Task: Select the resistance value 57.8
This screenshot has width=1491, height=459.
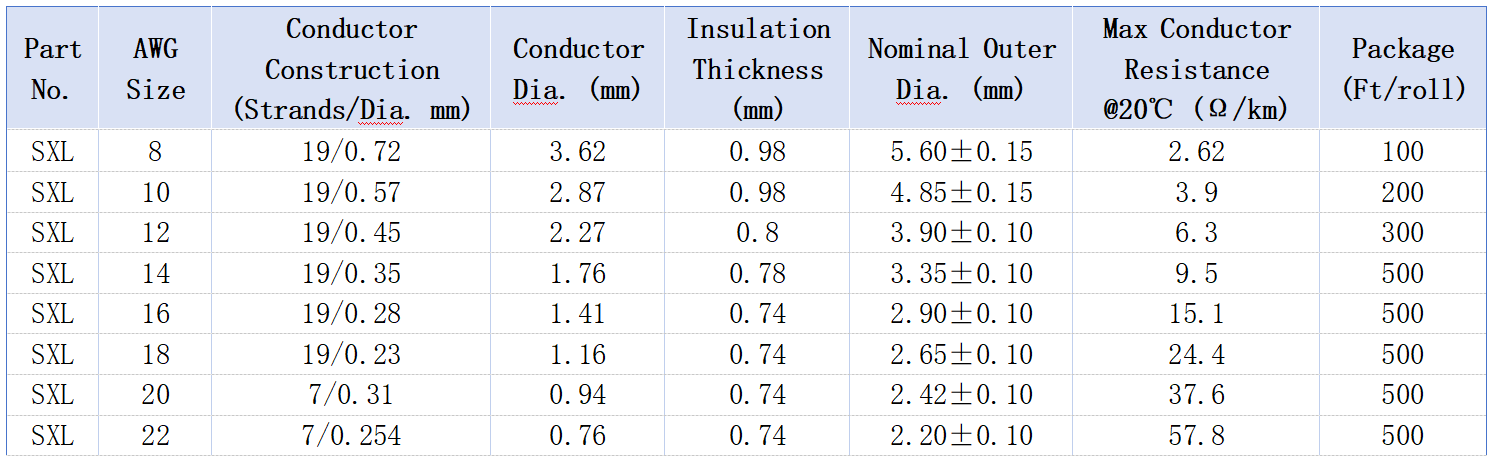Action: pos(1196,437)
